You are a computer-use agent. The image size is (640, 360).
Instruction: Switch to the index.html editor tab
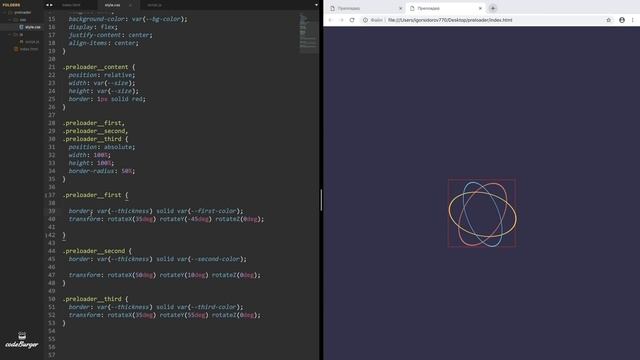pos(71,5)
